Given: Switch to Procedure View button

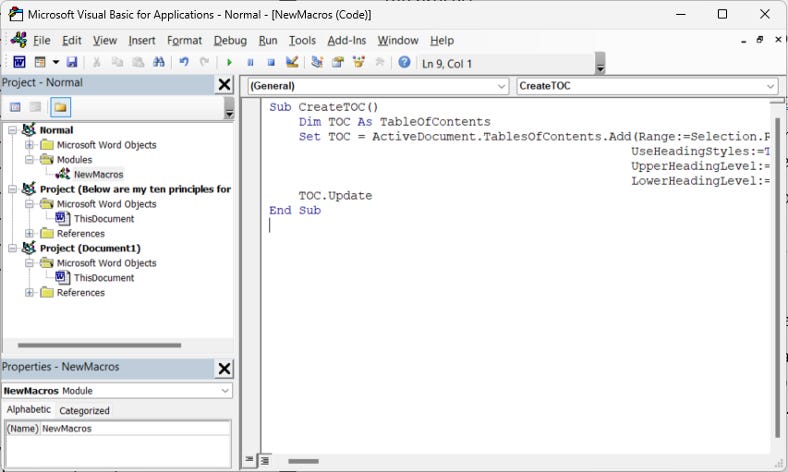Looking at the screenshot, I should coord(249,459).
